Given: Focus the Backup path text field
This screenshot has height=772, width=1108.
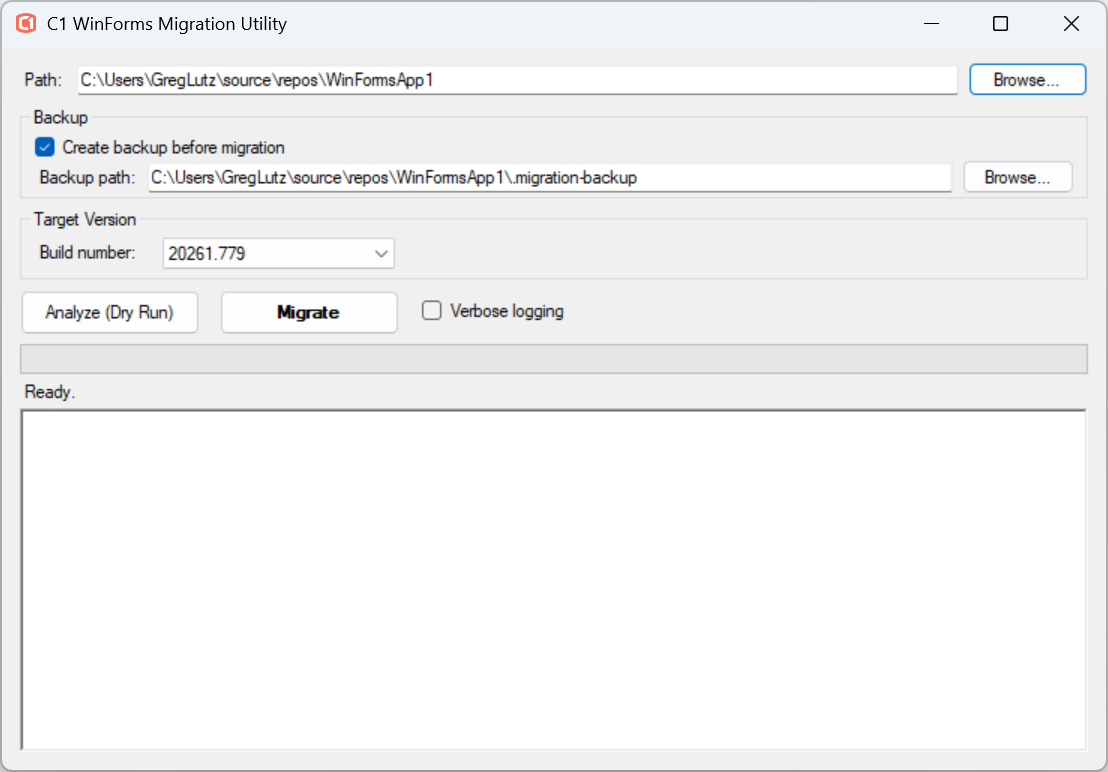Looking at the screenshot, I should point(550,177).
